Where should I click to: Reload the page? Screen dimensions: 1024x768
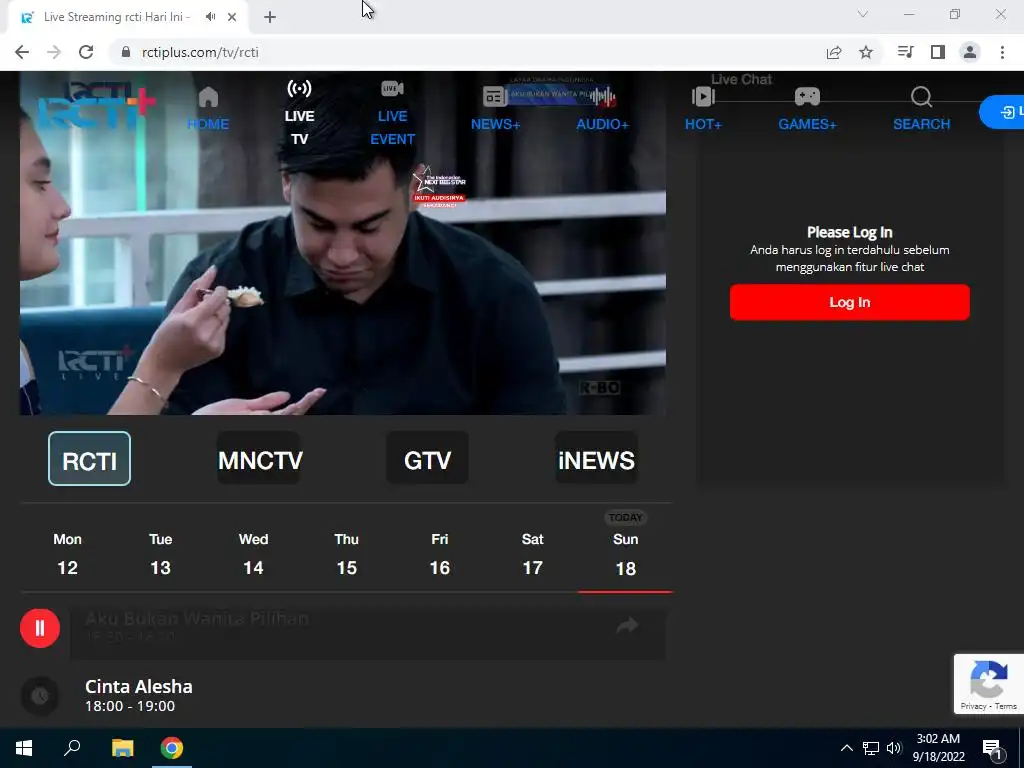pyautogui.click(x=86, y=52)
